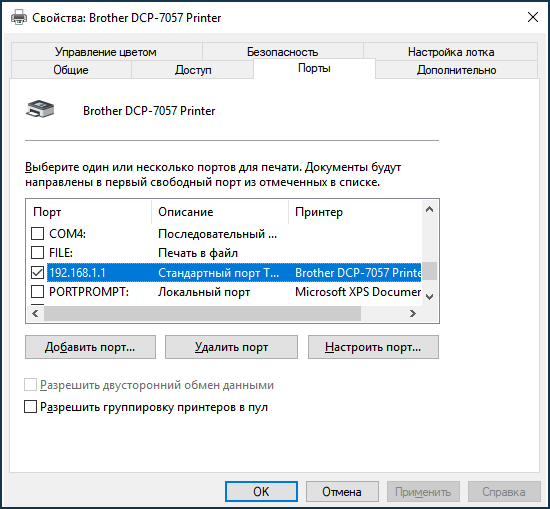The height and width of the screenshot is (509, 550).
Task: Click the Удалить порт button
Action: coord(231,347)
